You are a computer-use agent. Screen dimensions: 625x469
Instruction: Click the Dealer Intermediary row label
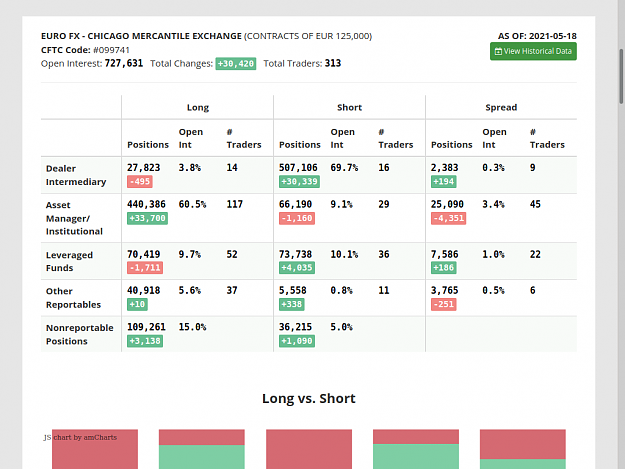(x=76, y=175)
